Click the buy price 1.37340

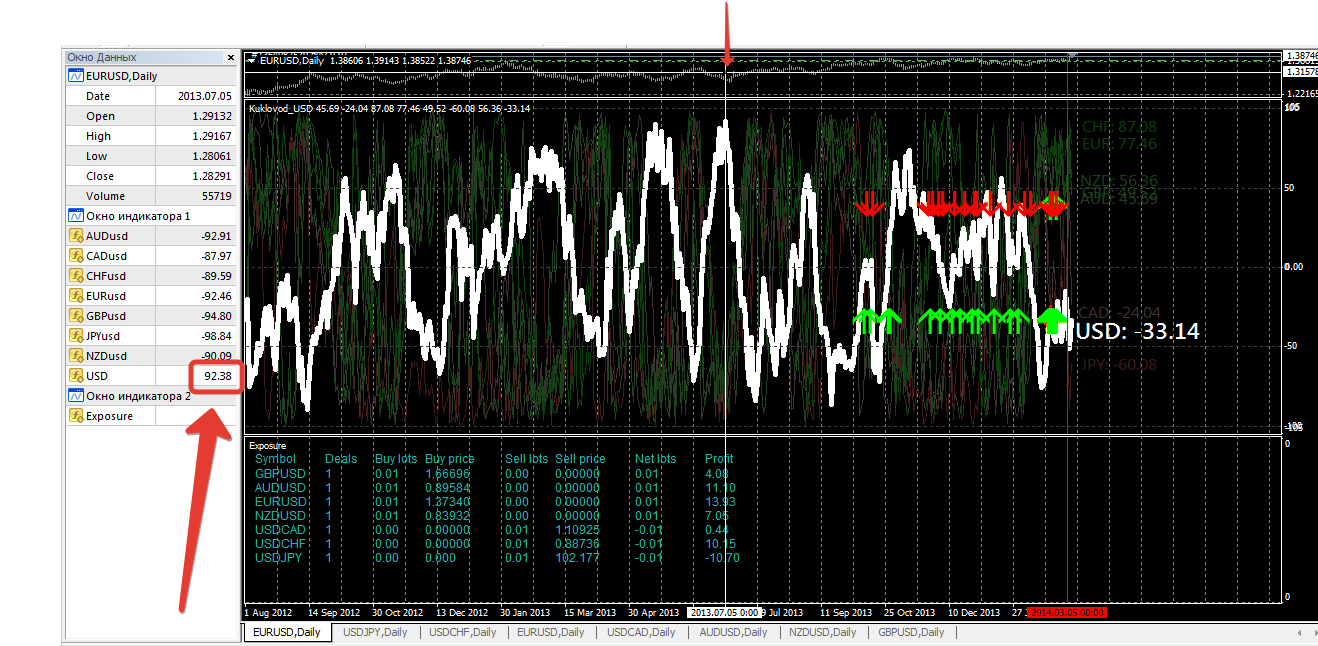coord(447,501)
